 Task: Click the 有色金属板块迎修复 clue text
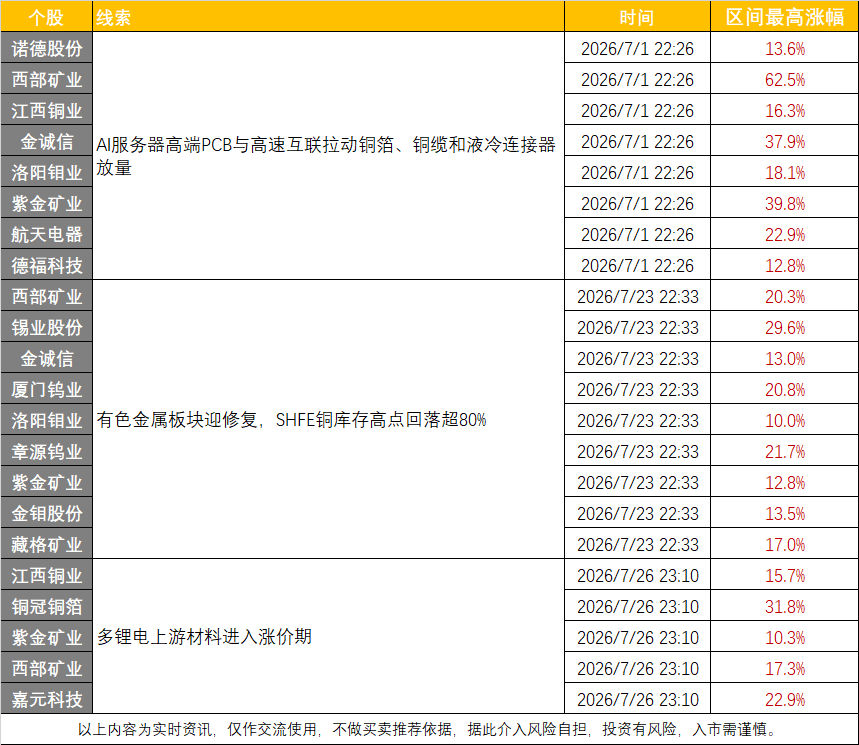[291, 420]
